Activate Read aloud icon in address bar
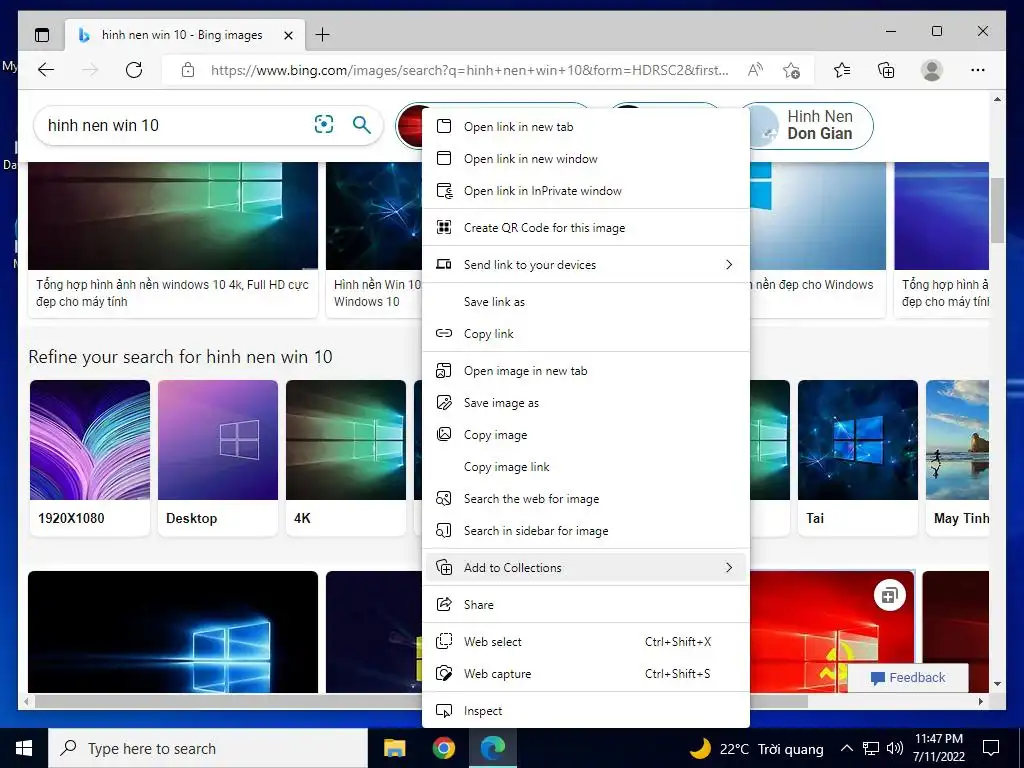1024x768 pixels. 755,70
